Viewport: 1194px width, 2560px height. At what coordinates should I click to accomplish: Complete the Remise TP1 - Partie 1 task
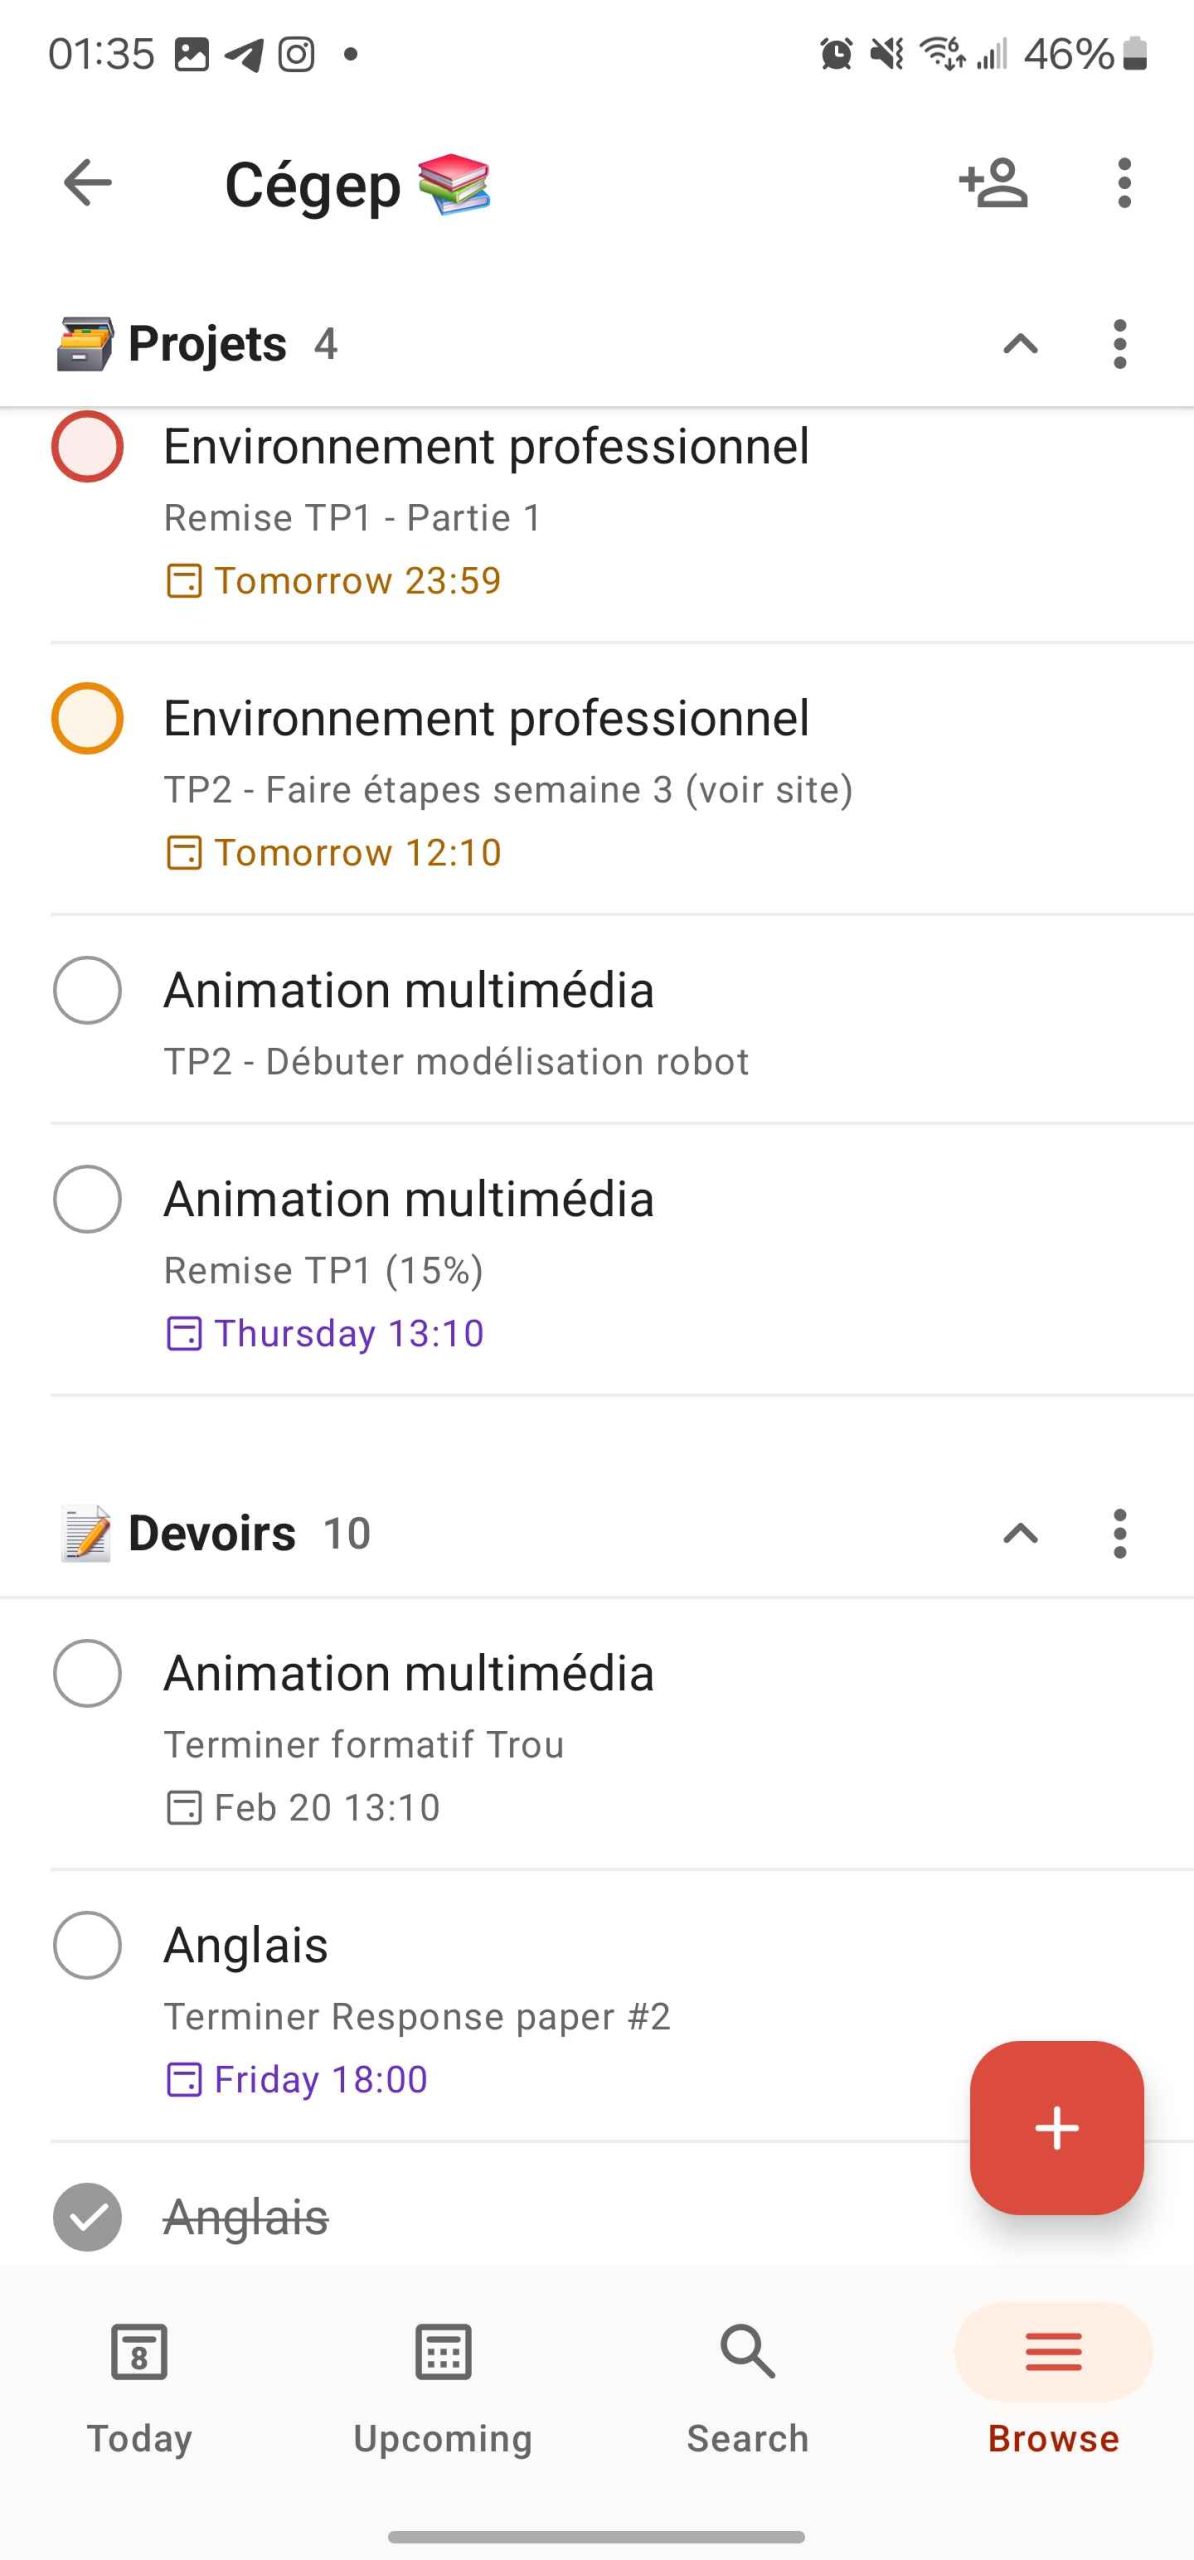click(x=88, y=447)
